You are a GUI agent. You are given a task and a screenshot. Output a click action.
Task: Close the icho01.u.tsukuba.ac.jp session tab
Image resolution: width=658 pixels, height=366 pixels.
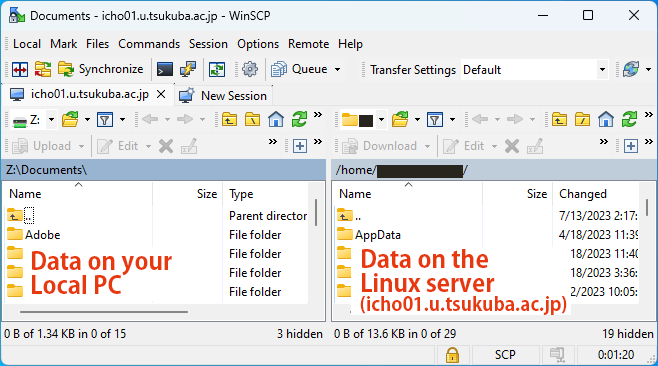click(161, 94)
